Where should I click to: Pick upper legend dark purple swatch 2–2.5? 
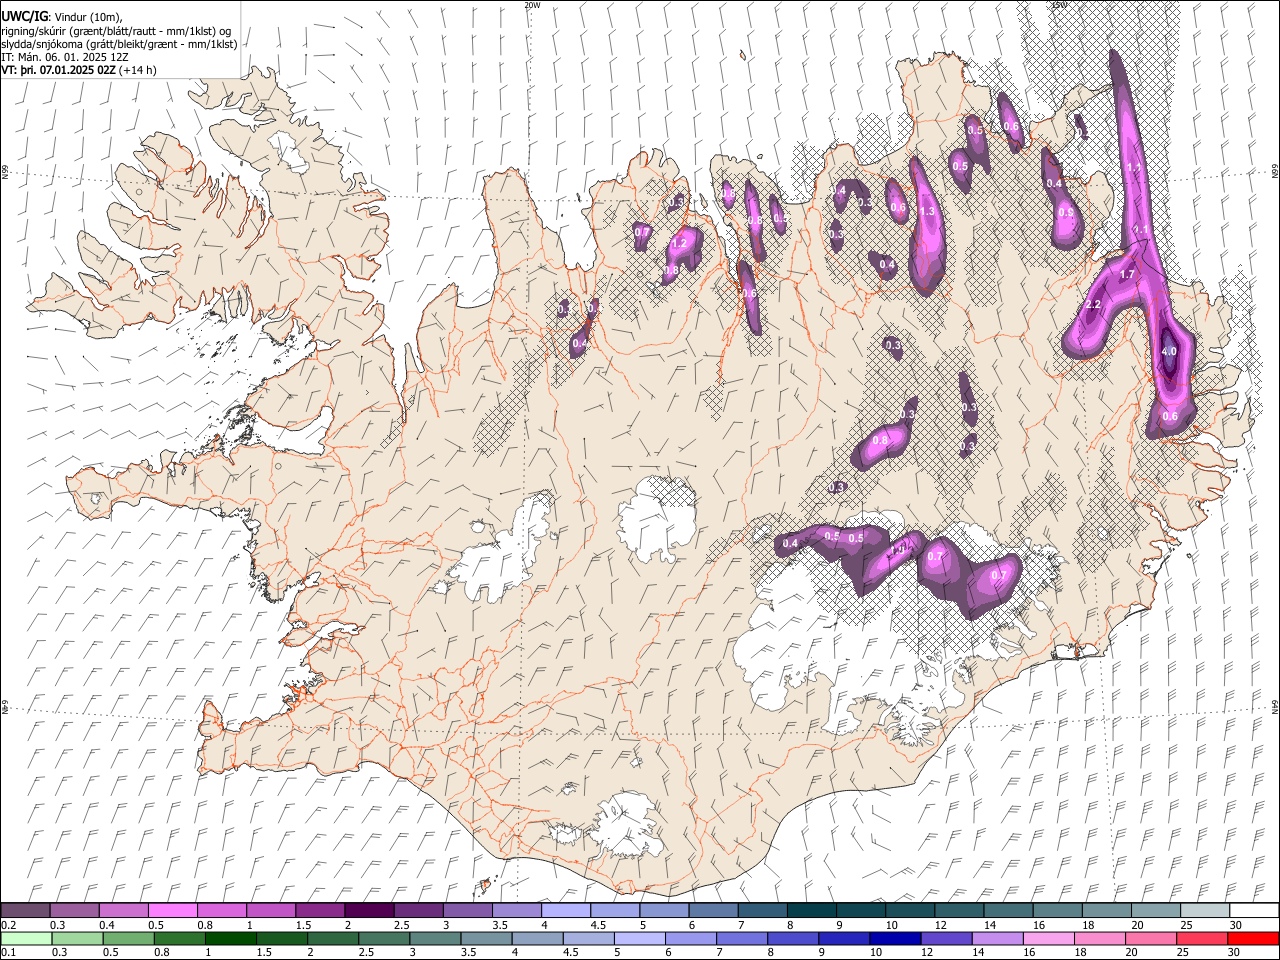pyautogui.click(x=369, y=911)
